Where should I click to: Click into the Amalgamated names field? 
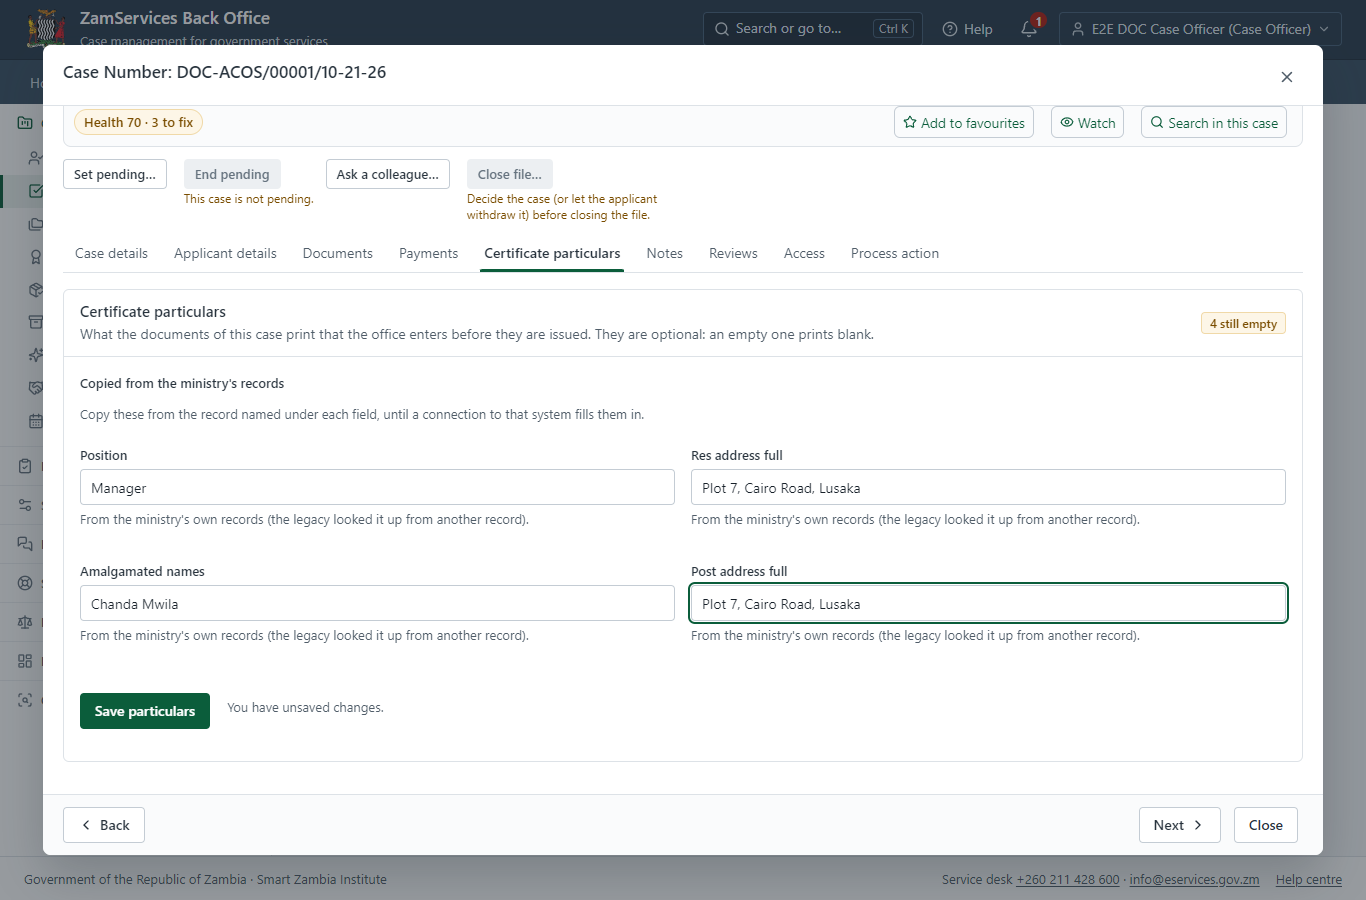377,603
